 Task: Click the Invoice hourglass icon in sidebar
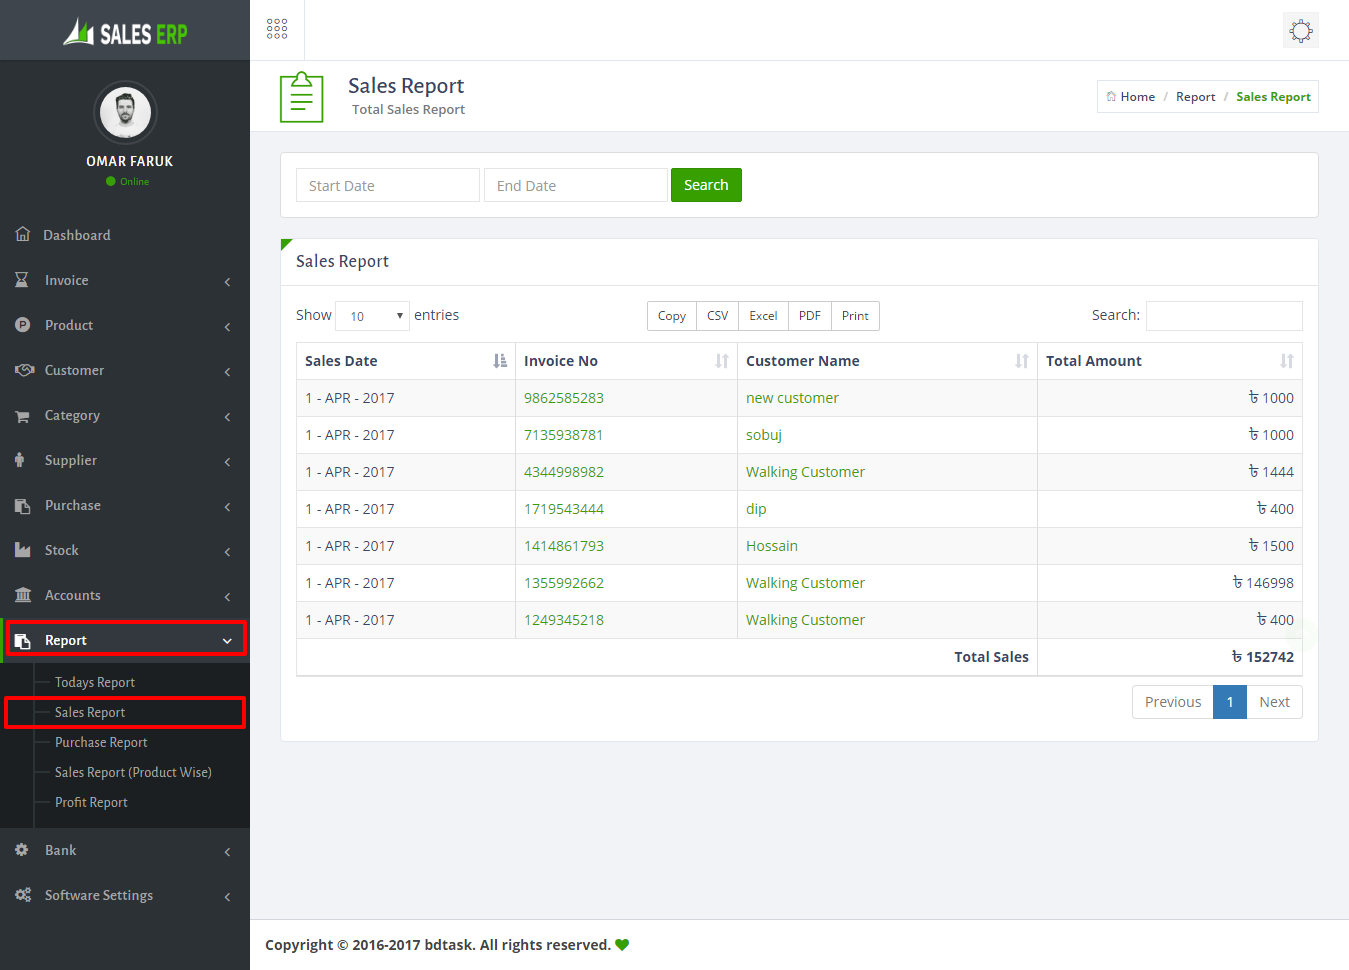point(22,280)
